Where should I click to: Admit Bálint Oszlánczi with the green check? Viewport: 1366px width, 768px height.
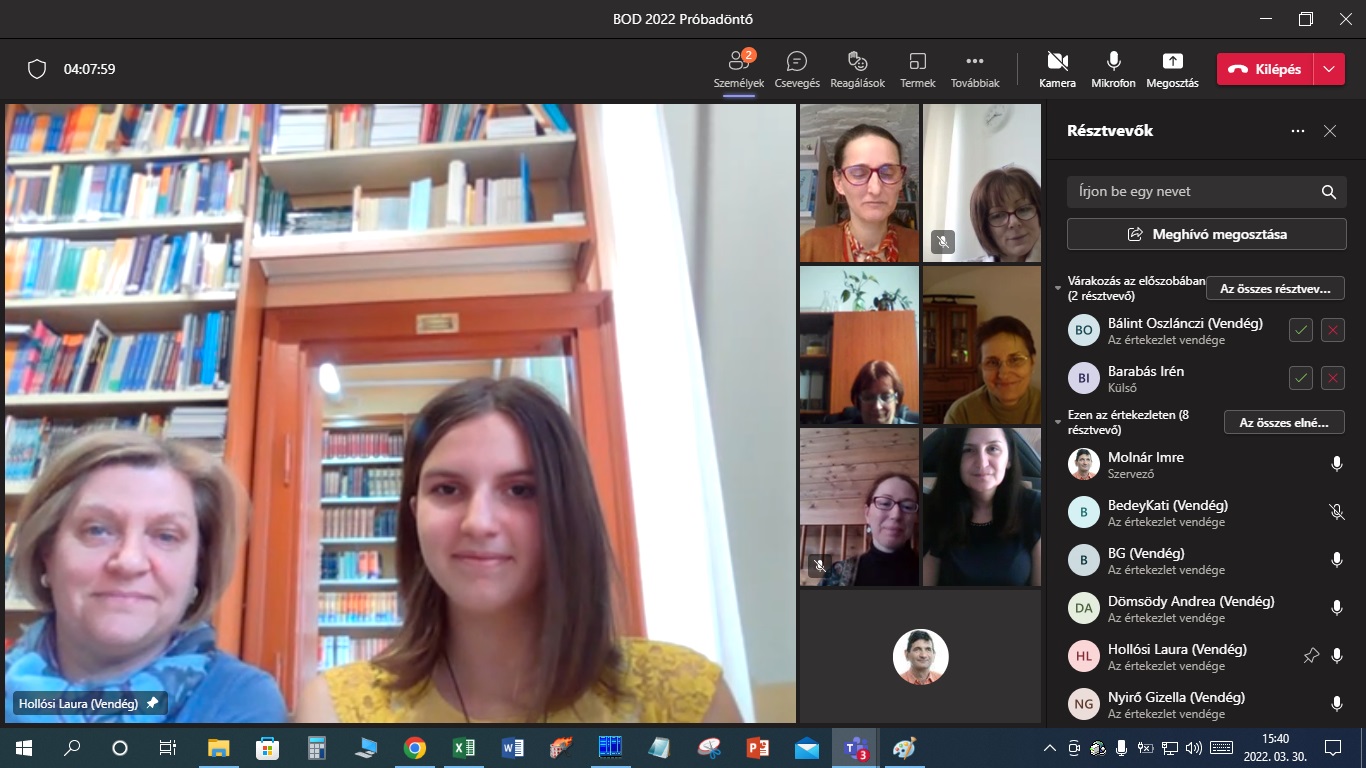point(1301,330)
